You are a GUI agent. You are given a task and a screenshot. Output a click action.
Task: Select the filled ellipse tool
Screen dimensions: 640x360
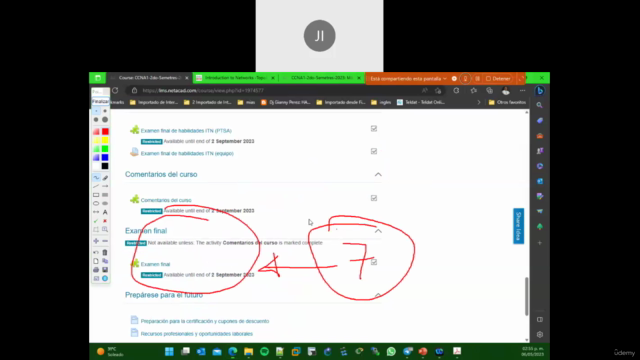click(x=105, y=203)
